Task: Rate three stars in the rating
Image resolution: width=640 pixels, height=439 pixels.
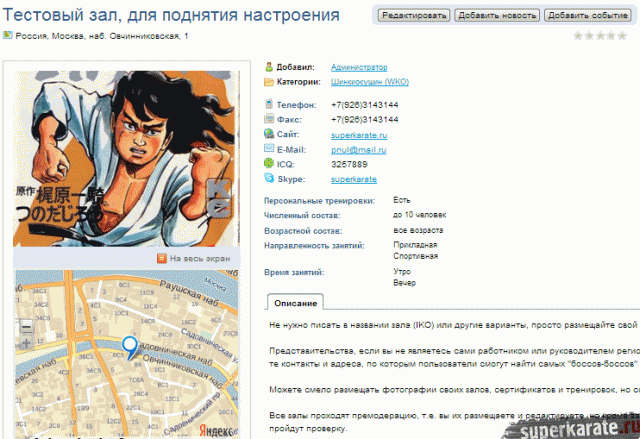Action: click(600, 36)
